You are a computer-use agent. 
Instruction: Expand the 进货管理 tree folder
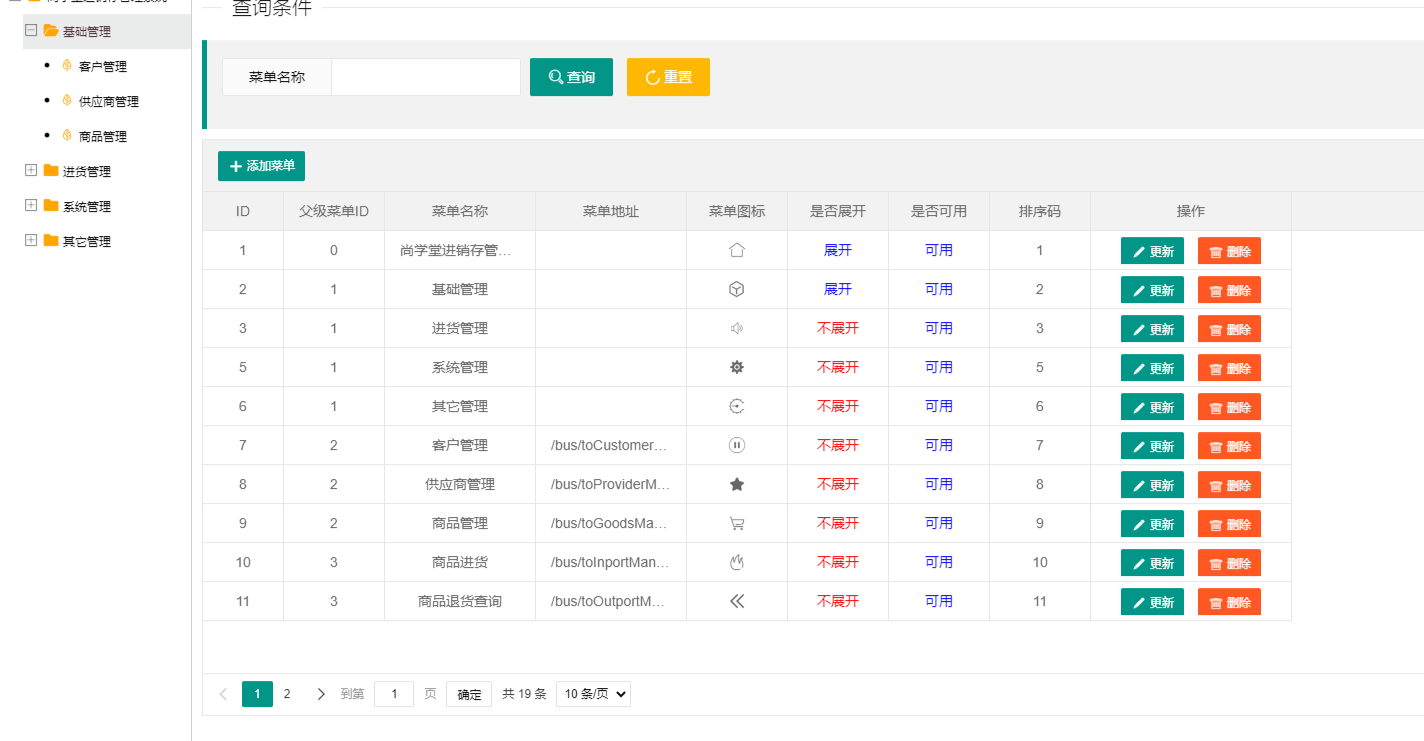point(31,171)
